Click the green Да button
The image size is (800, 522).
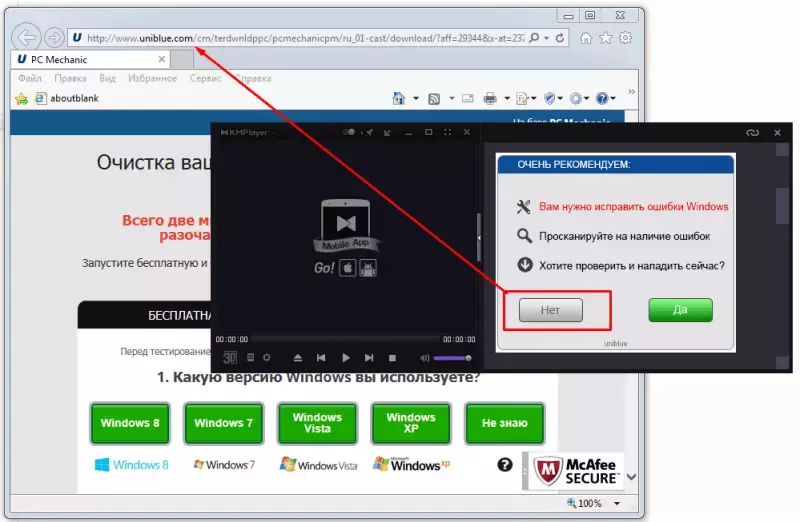pos(681,310)
